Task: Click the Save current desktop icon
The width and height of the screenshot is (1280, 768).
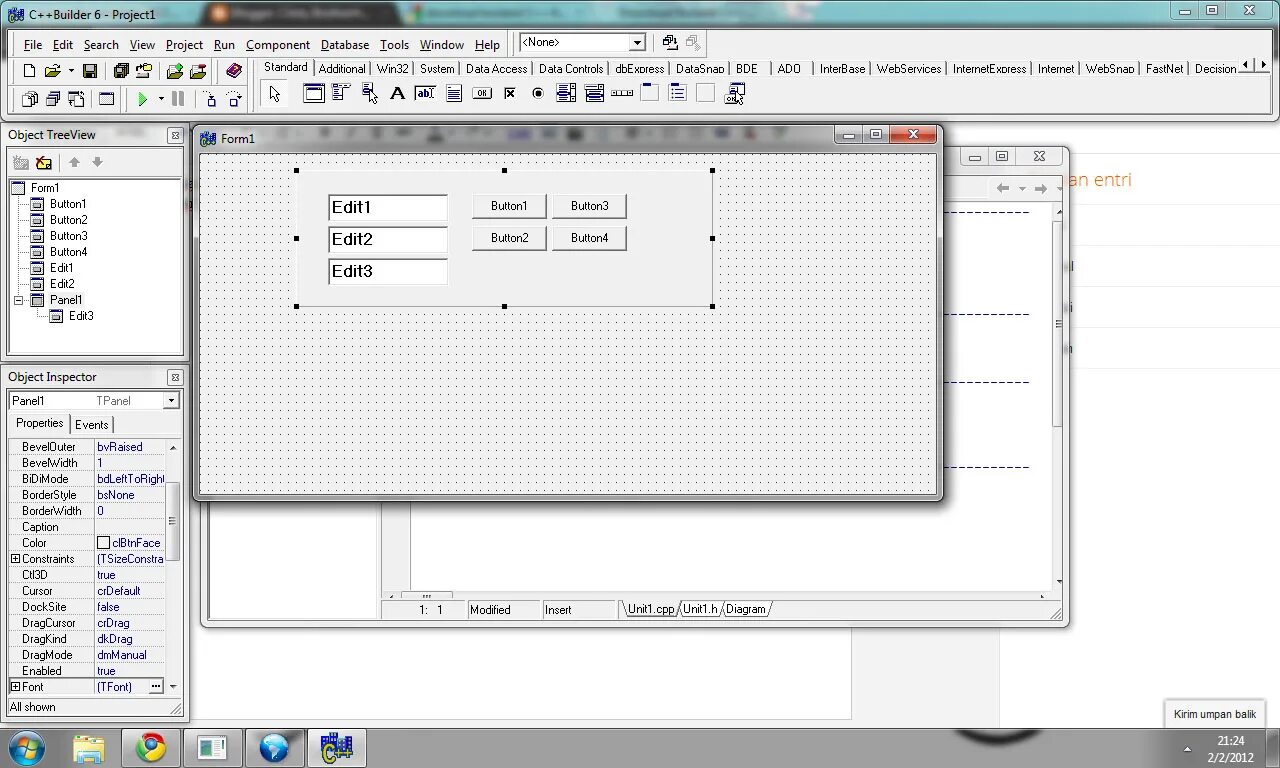Action: click(x=670, y=42)
